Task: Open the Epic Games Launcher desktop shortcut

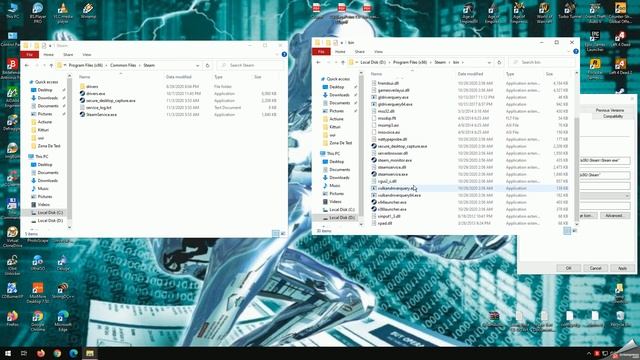Action: click(x=595, y=41)
